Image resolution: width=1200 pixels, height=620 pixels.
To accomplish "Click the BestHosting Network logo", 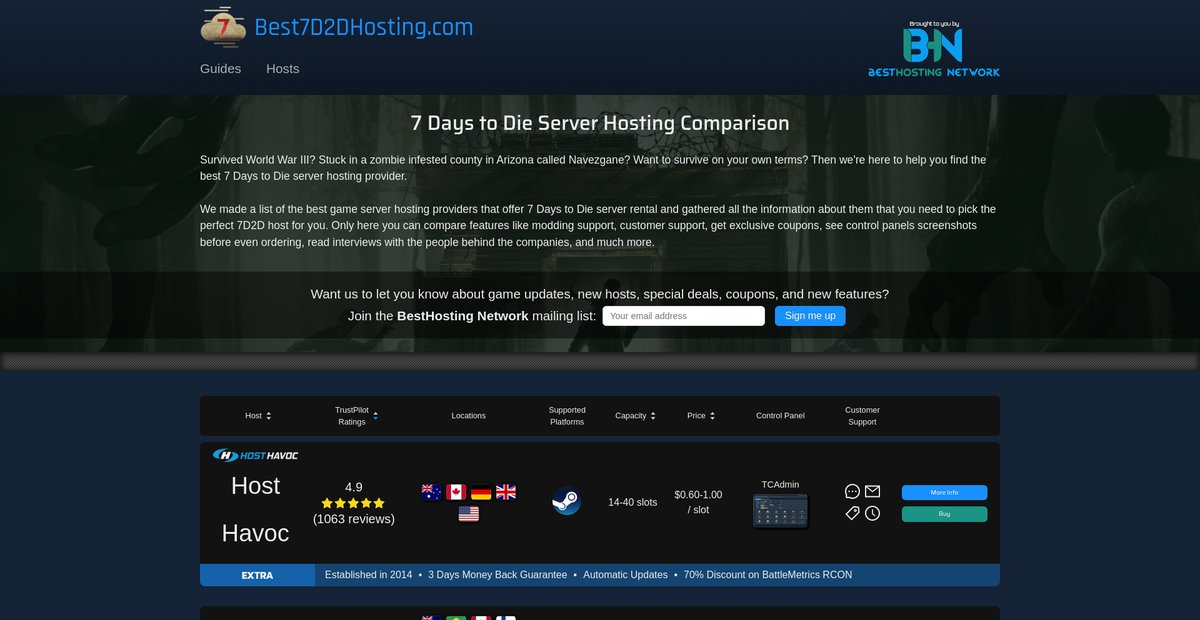I will coord(933,49).
